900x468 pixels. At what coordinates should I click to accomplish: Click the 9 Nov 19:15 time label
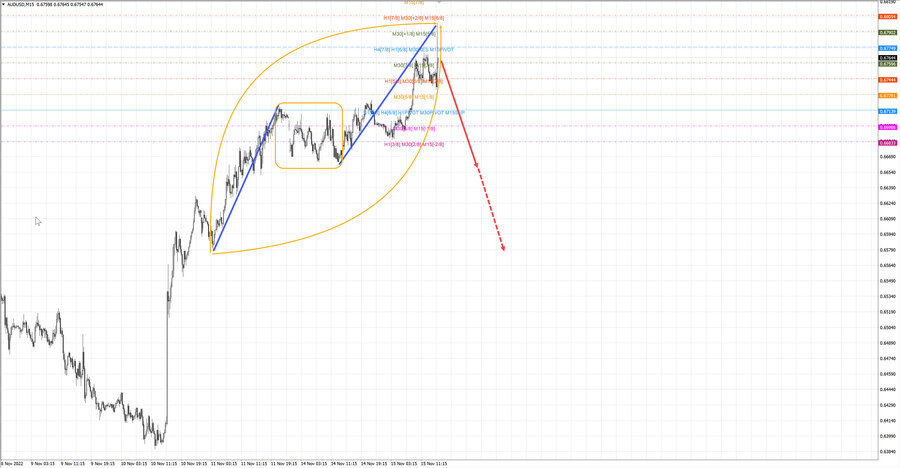click(103, 463)
